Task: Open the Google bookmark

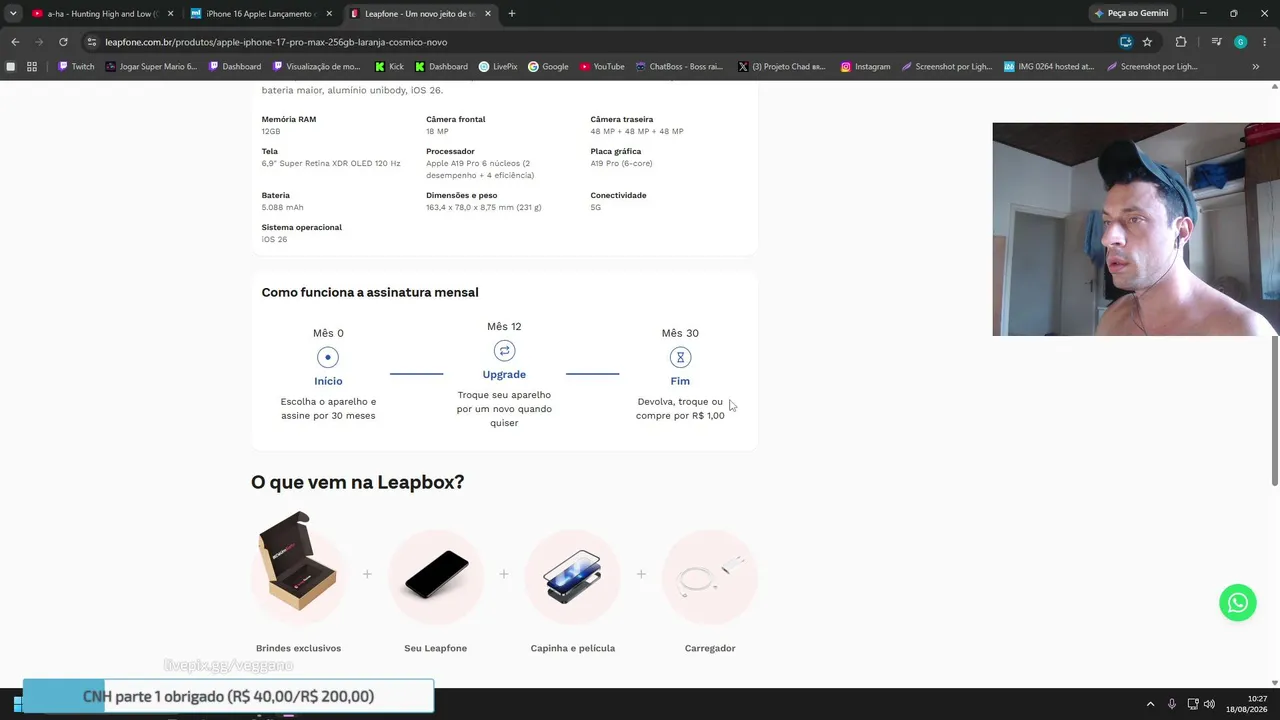Action: pos(548,67)
